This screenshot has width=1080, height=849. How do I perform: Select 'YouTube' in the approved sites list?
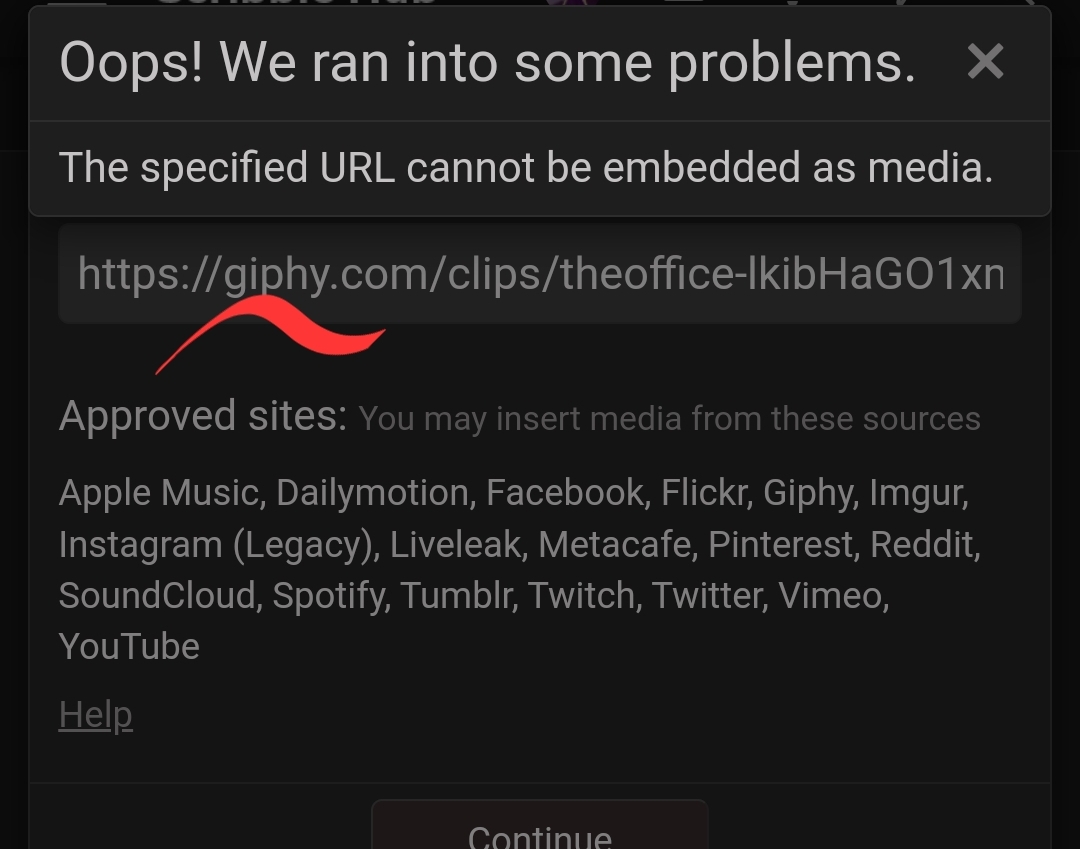click(x=129, y=647)
